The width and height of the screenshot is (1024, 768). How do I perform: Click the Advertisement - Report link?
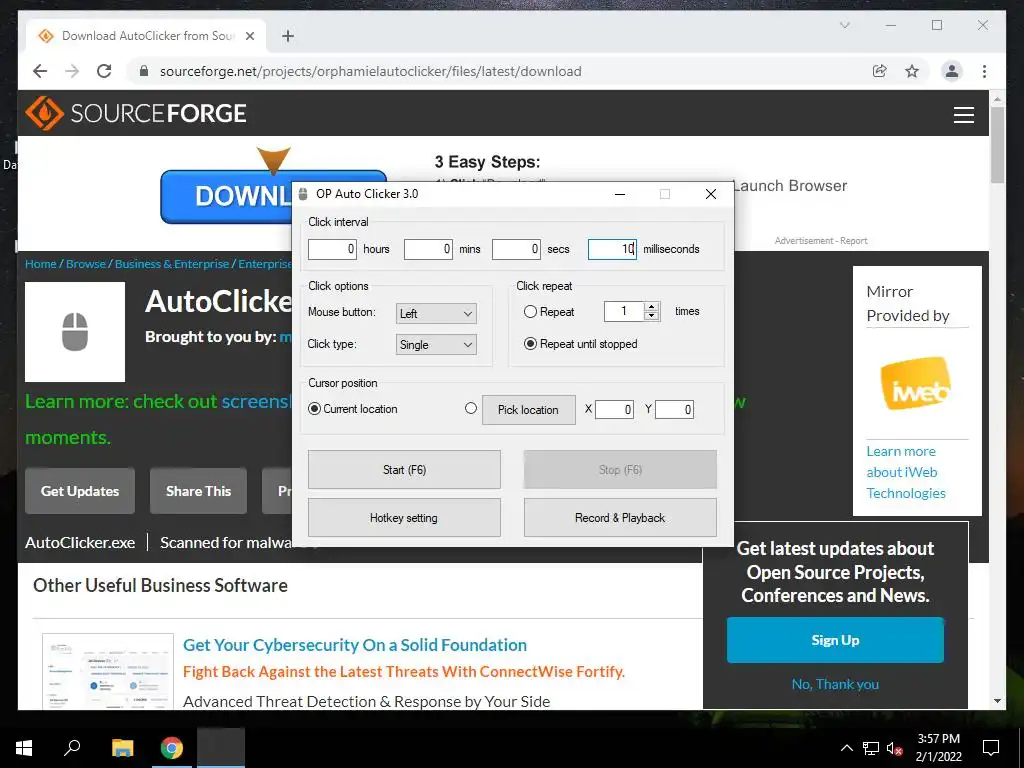[x=821, y=241]
